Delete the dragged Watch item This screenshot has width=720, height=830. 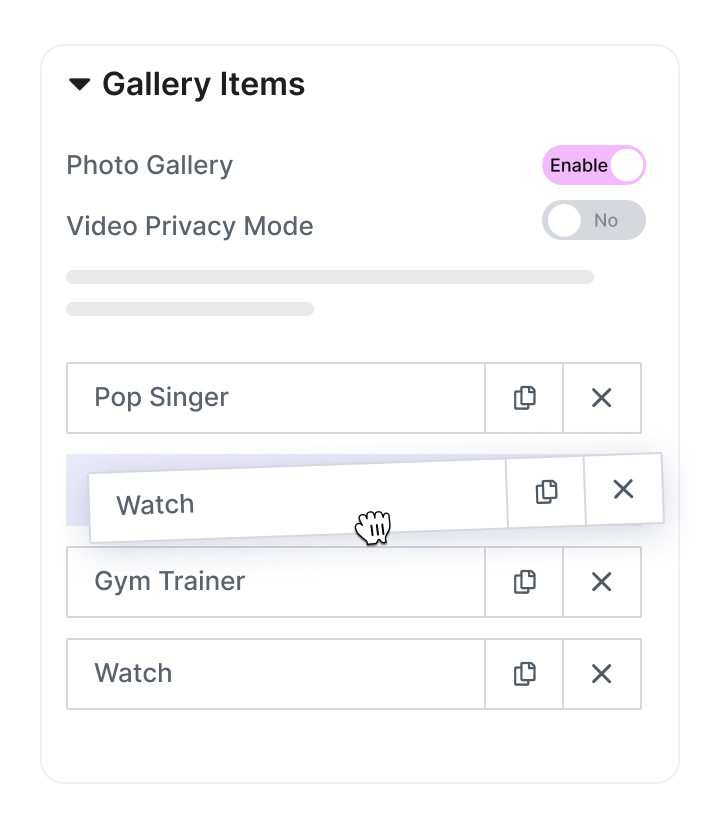[623, 488]
